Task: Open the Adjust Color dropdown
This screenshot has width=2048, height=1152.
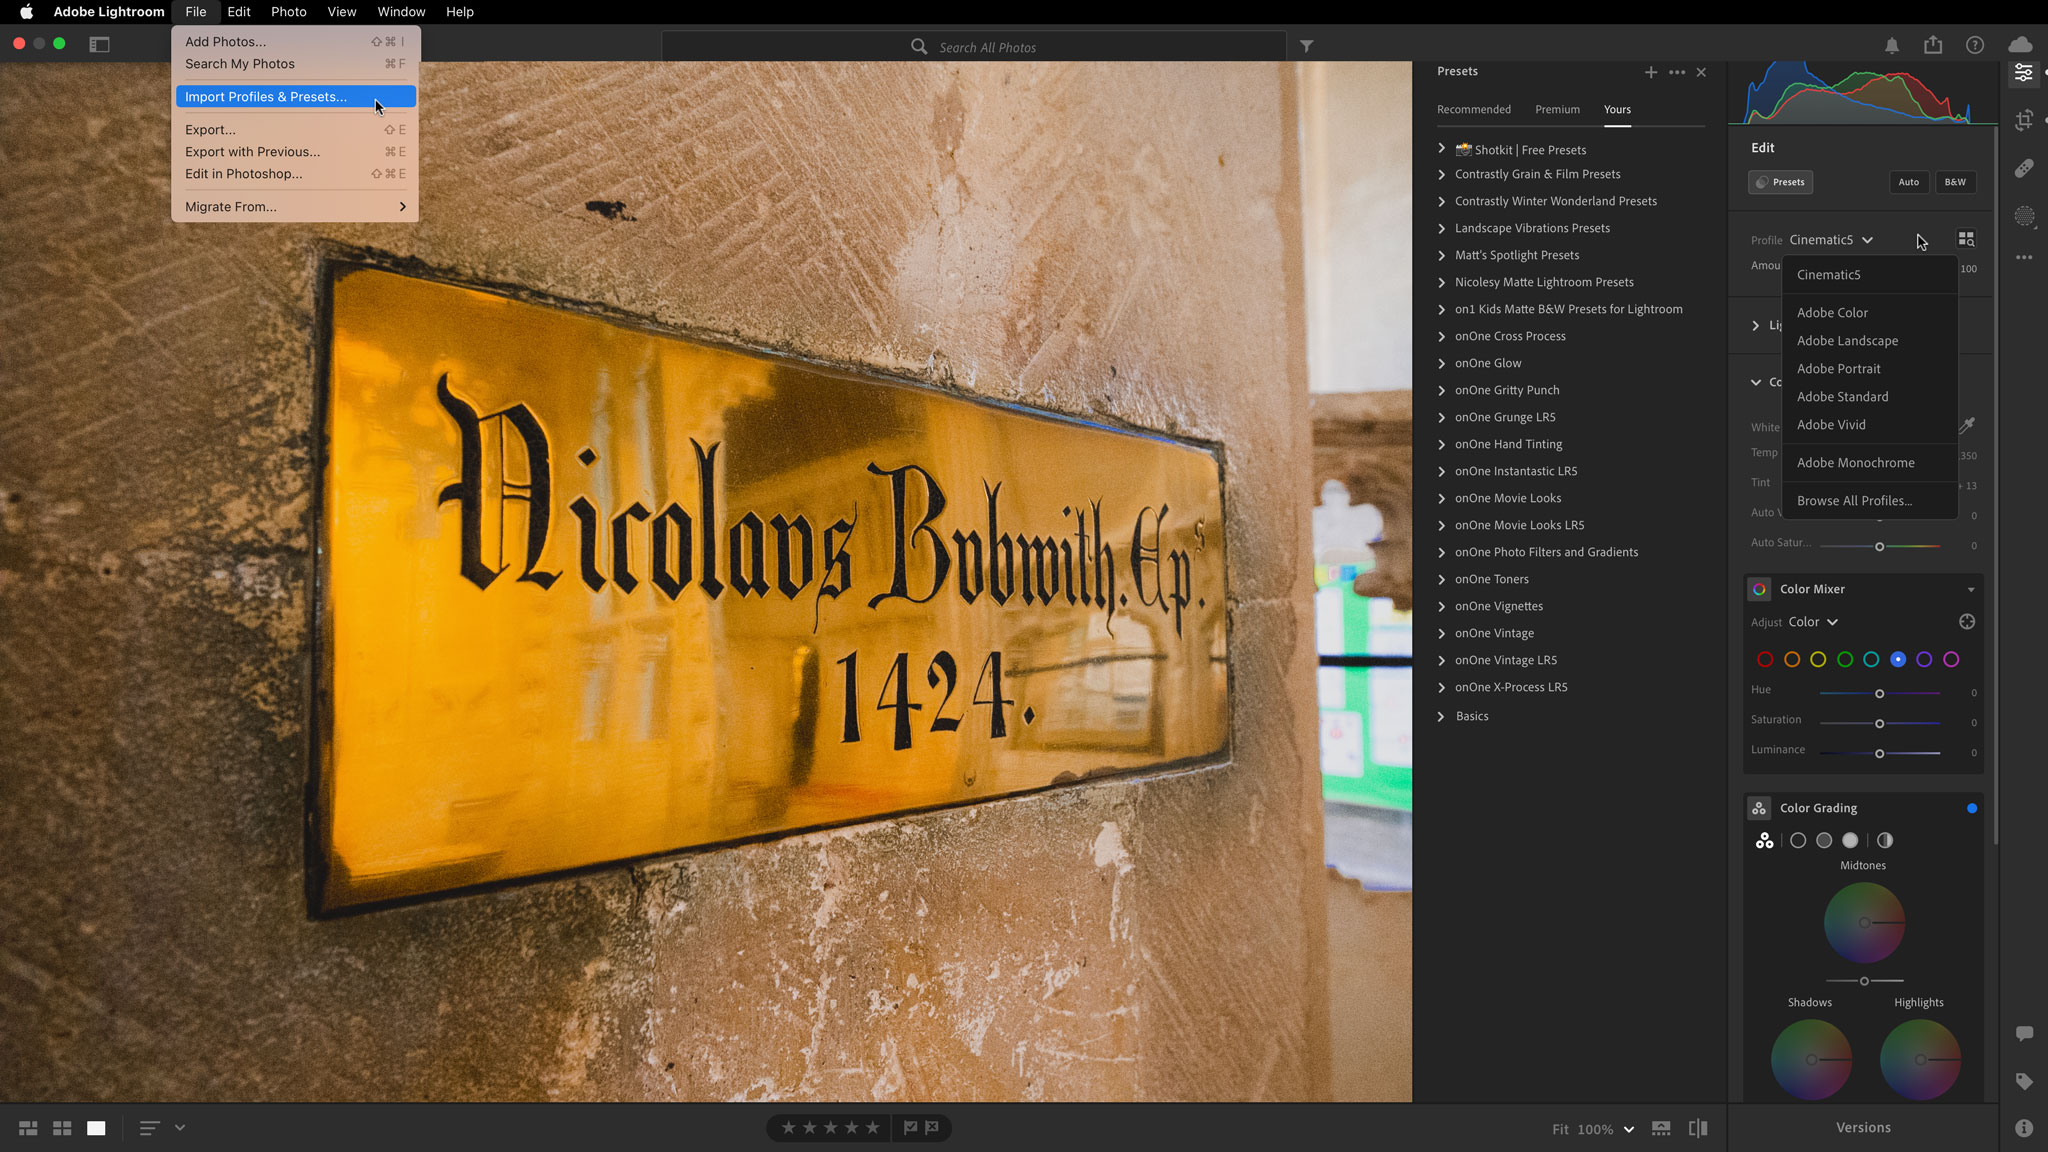Action: click(1813, 622)
